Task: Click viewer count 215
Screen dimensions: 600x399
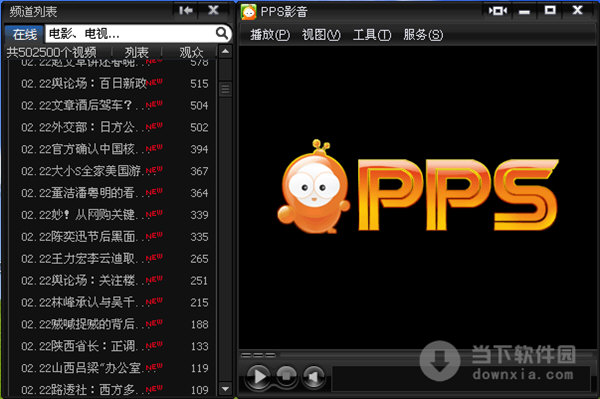Action: pyautogui.click(x=199, y=303)
